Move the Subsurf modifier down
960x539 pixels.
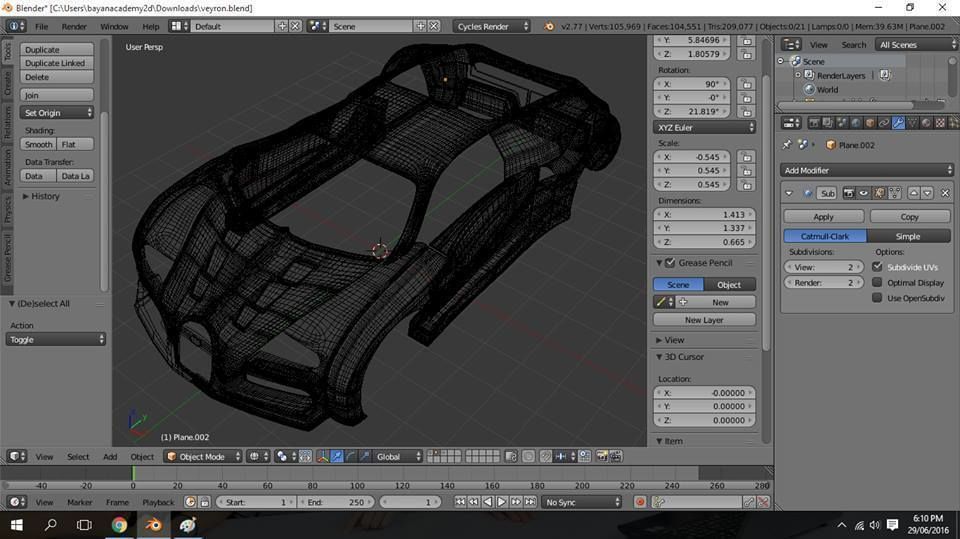pos(927,193)
